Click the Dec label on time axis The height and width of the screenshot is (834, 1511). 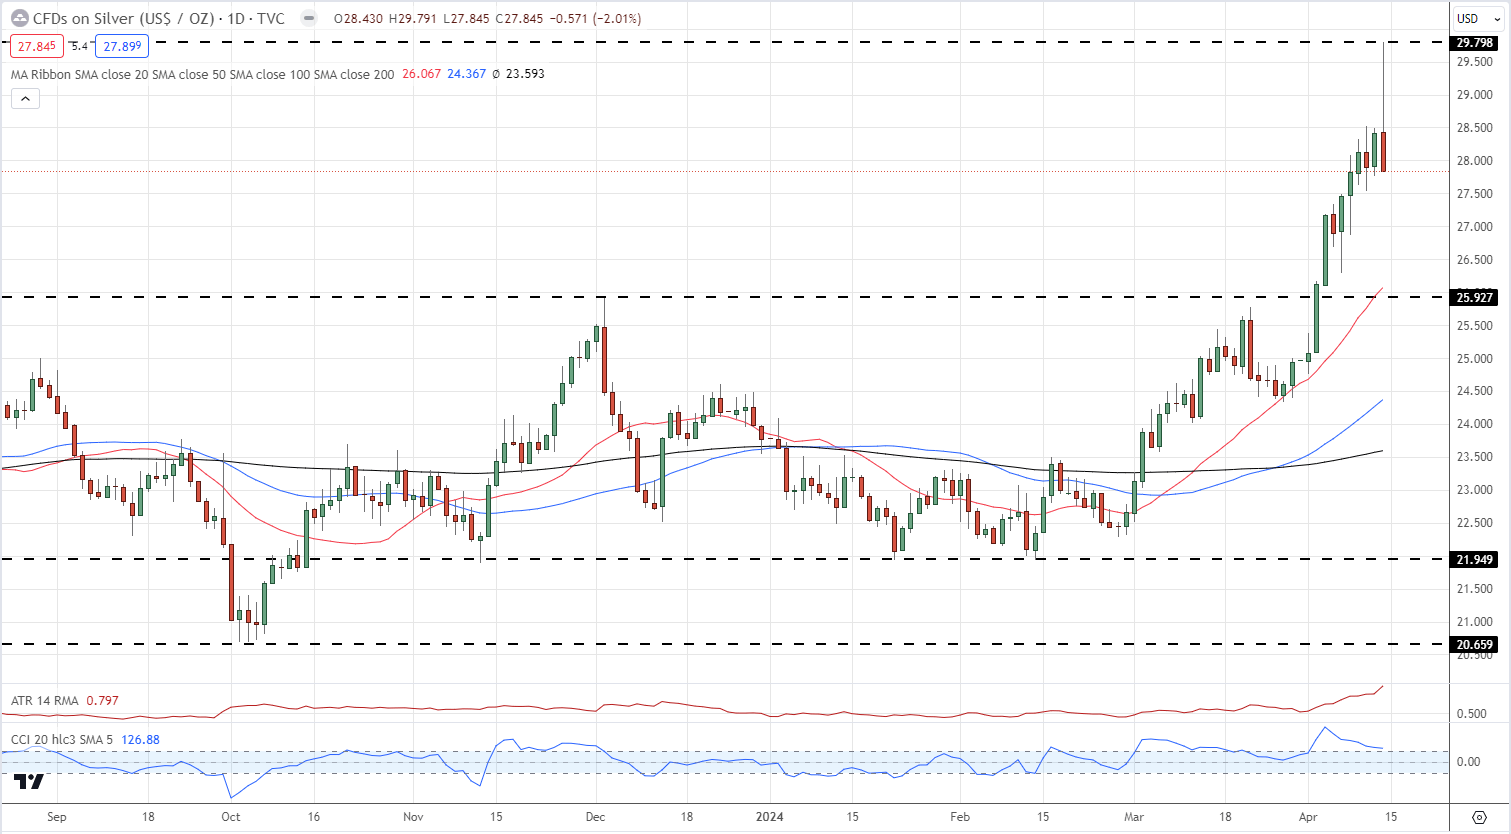(x=595, y=817)
